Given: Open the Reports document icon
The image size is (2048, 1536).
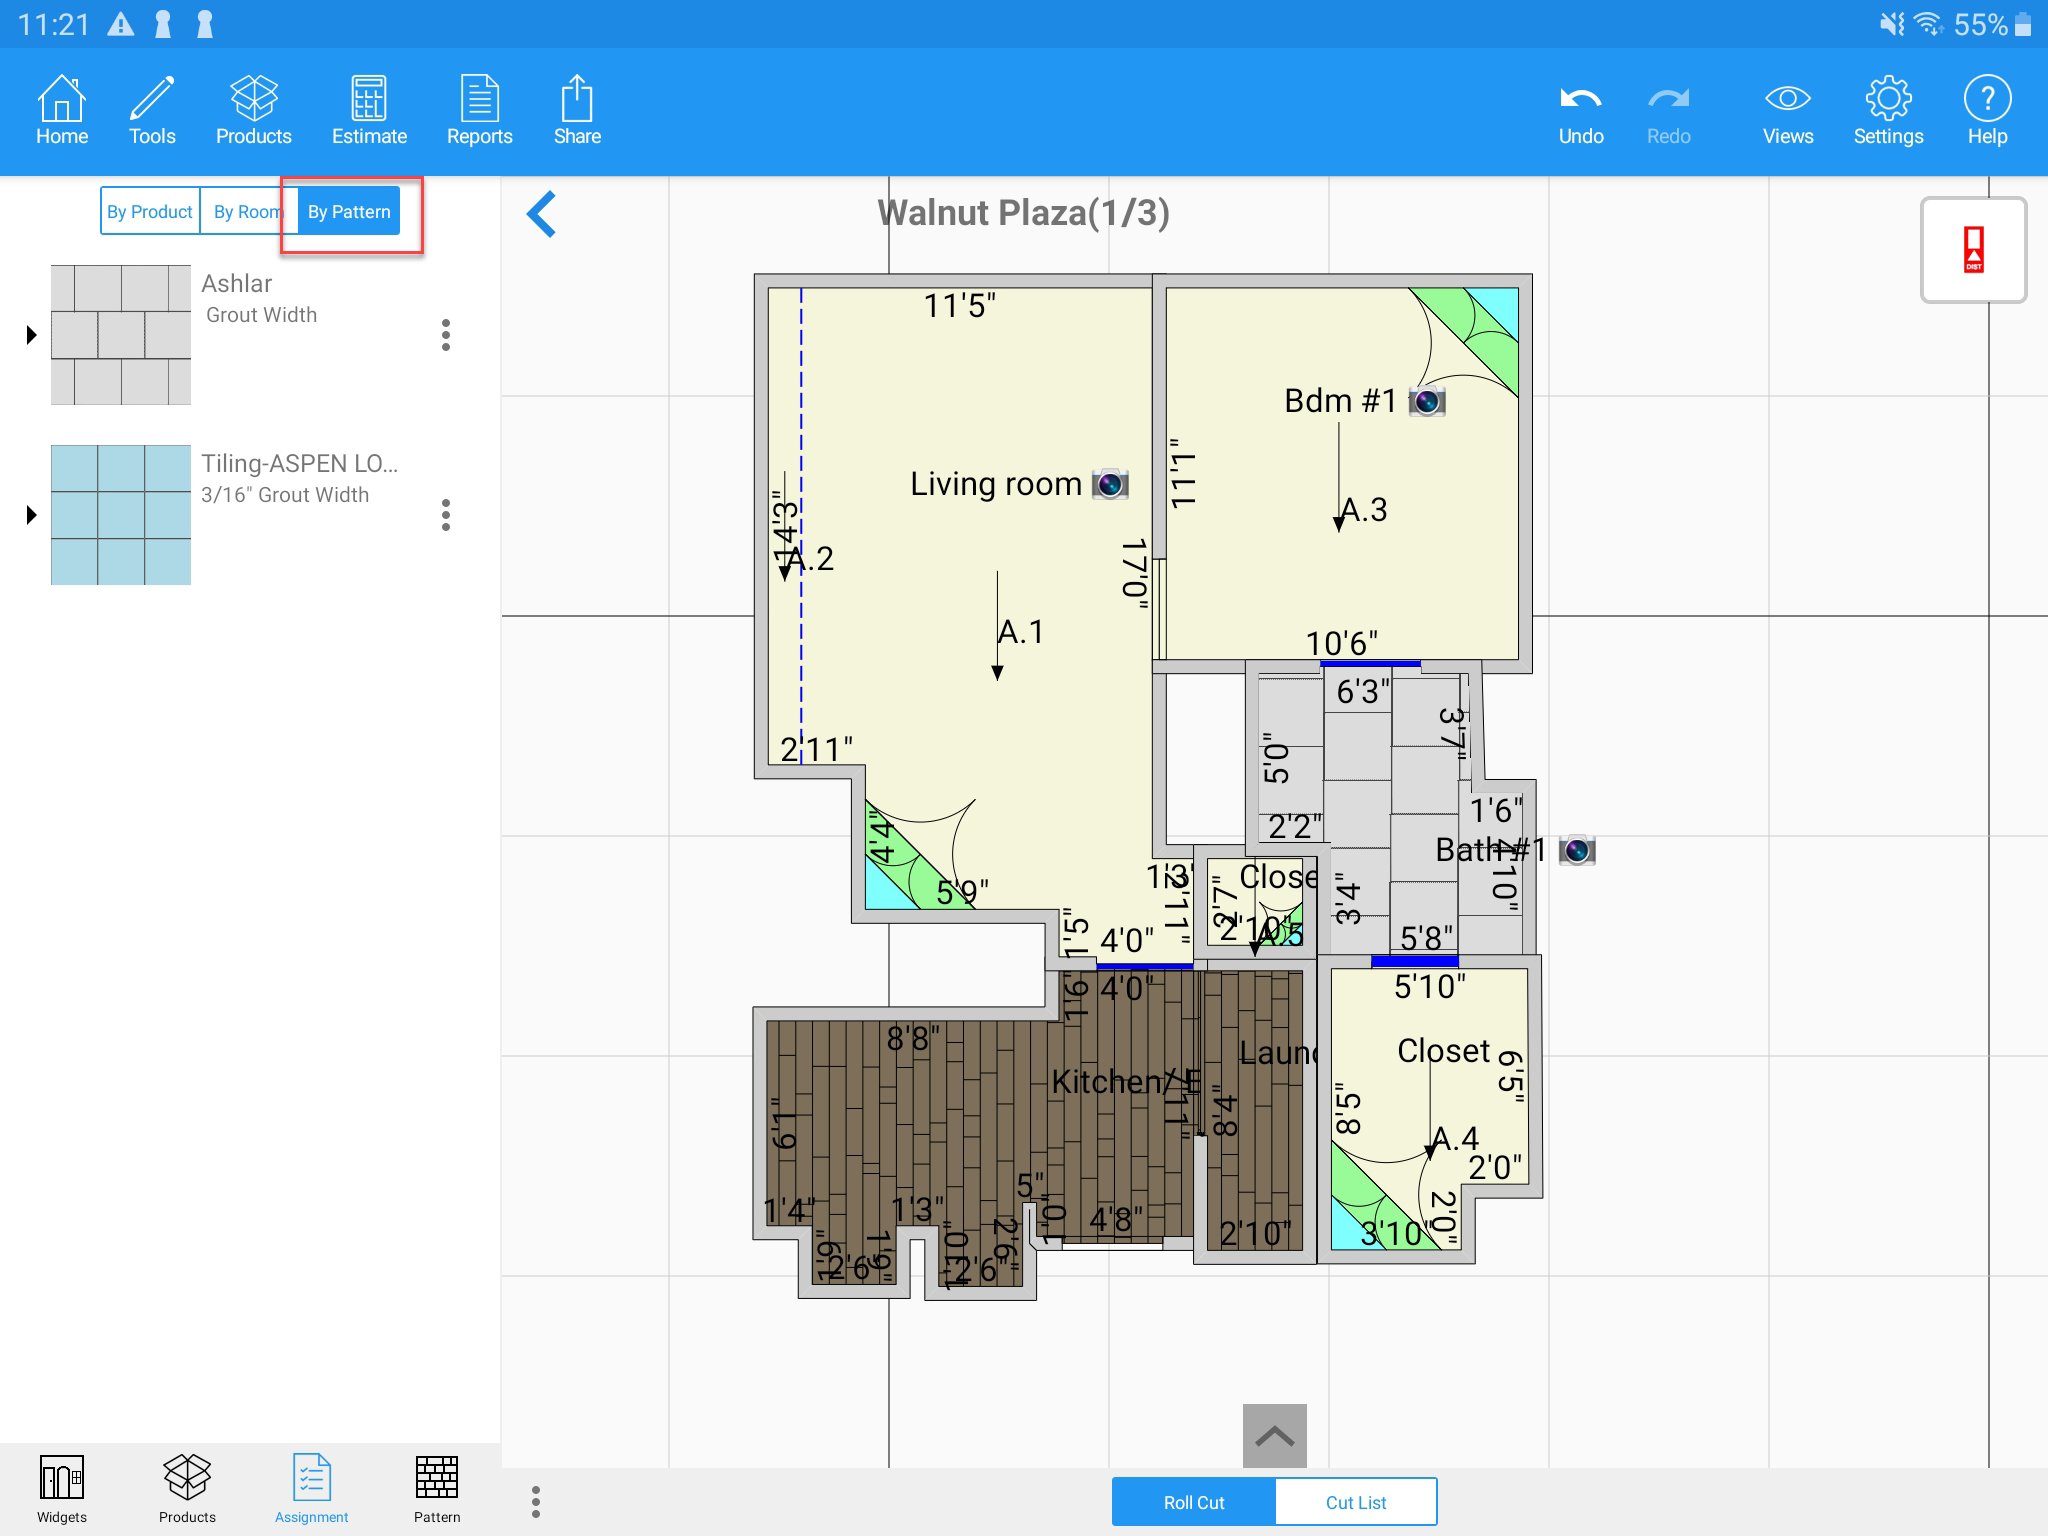Looking at the screenshot, I should click(x=479, y=110).
